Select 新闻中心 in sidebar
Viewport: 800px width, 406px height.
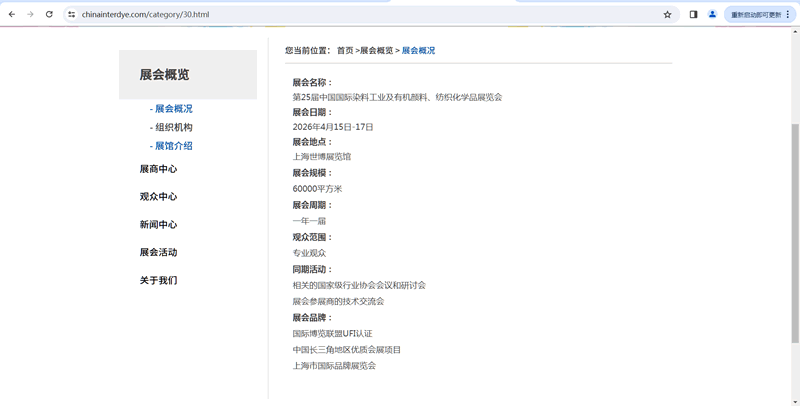(158, 225)
